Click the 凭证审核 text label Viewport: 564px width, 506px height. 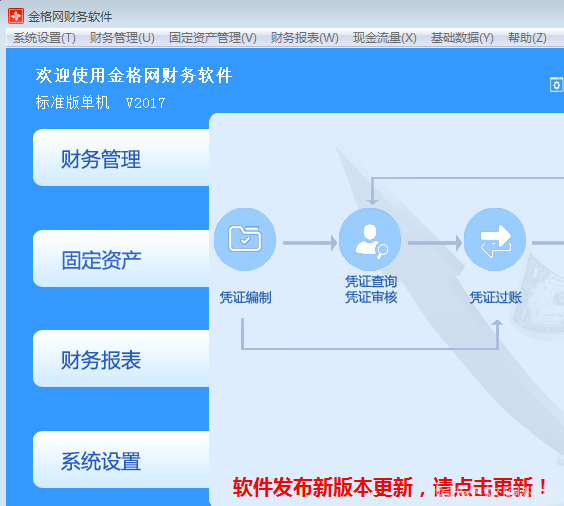(x=371, y=297)
